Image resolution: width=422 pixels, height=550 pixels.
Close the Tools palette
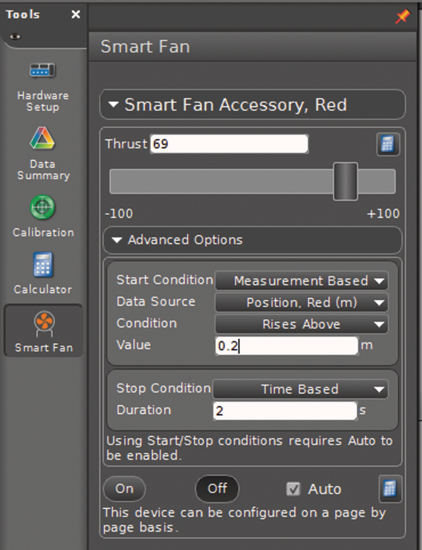click(x=75, y=14)
